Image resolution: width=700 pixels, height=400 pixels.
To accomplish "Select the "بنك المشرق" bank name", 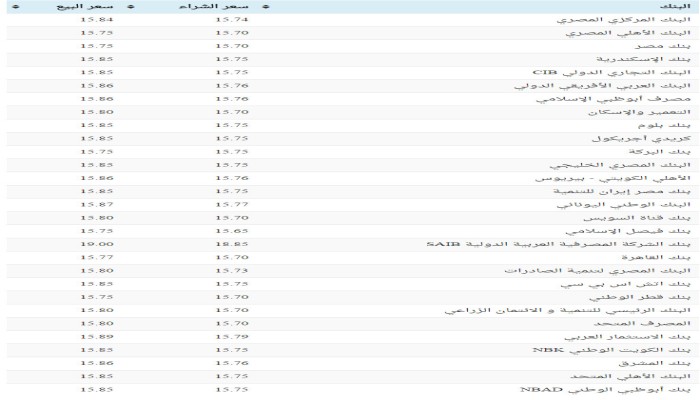I will (654, 363).
